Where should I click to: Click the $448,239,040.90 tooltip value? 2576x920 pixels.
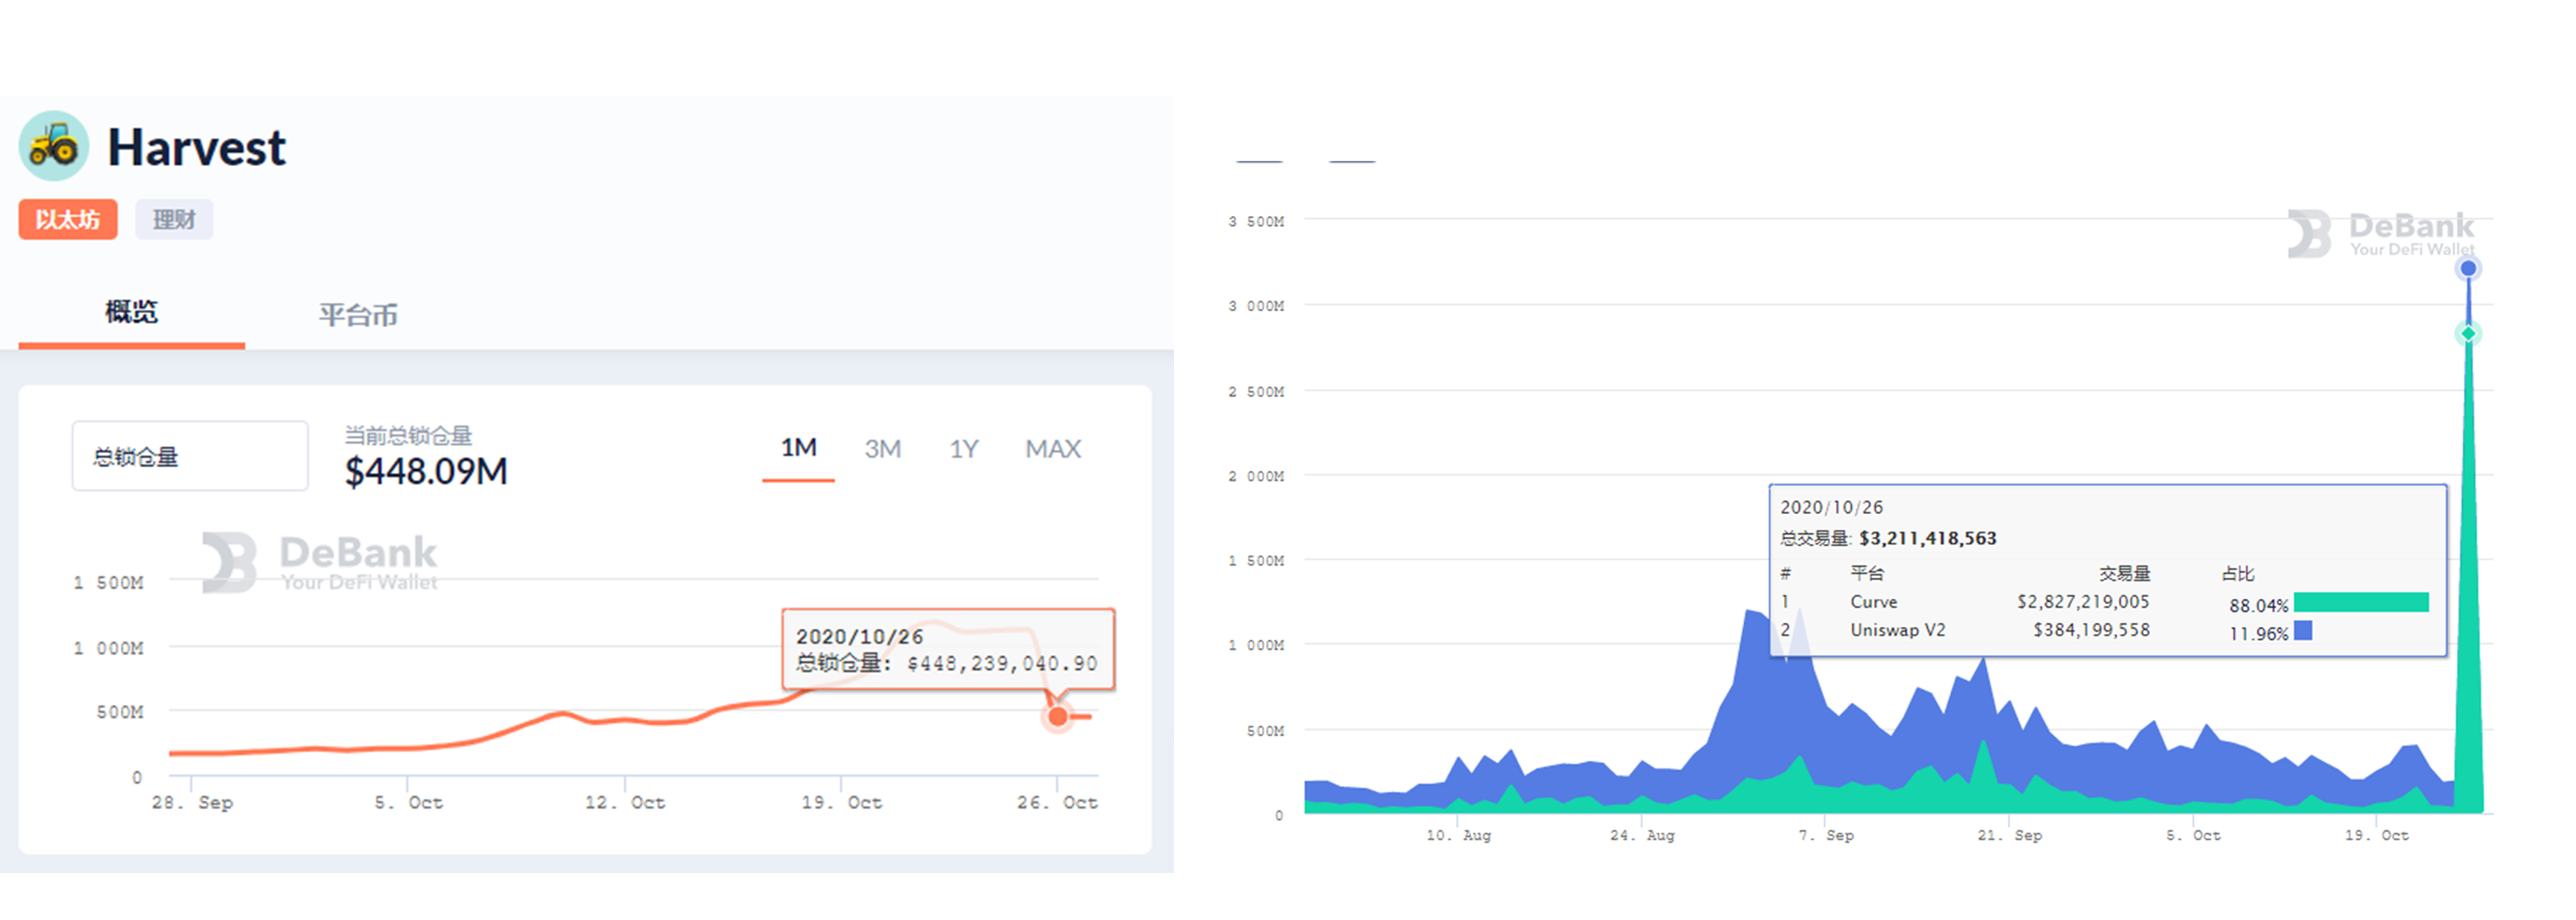pos(1002,663)
